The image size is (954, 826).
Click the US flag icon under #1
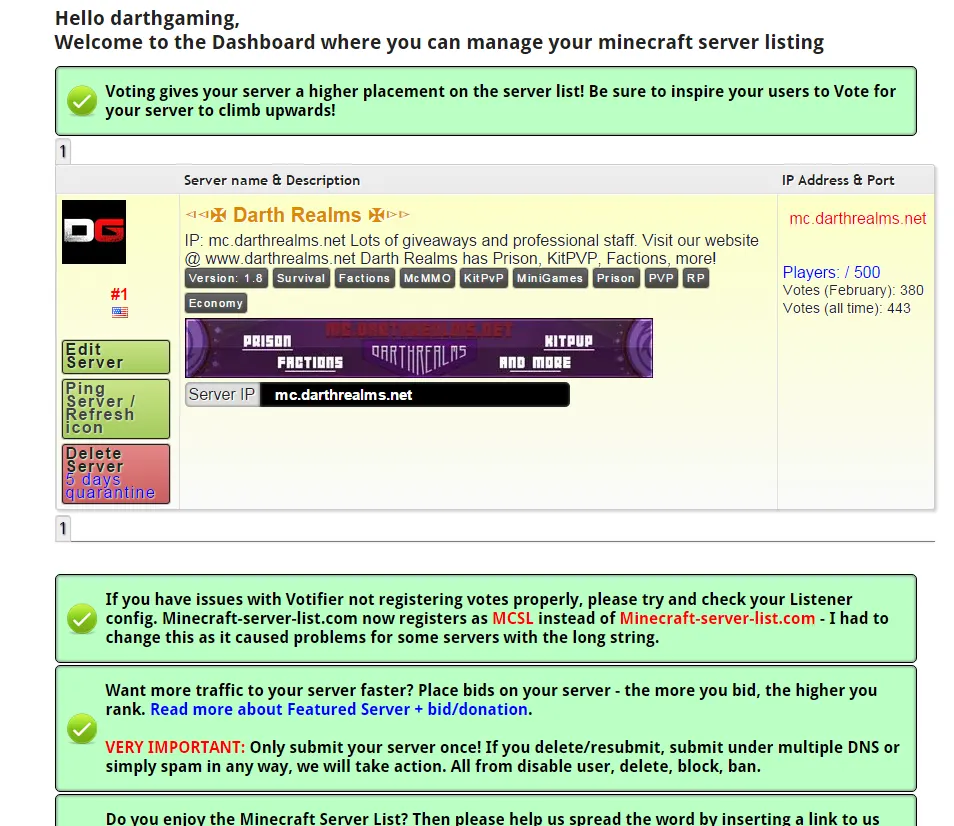(x=120, y=312)
